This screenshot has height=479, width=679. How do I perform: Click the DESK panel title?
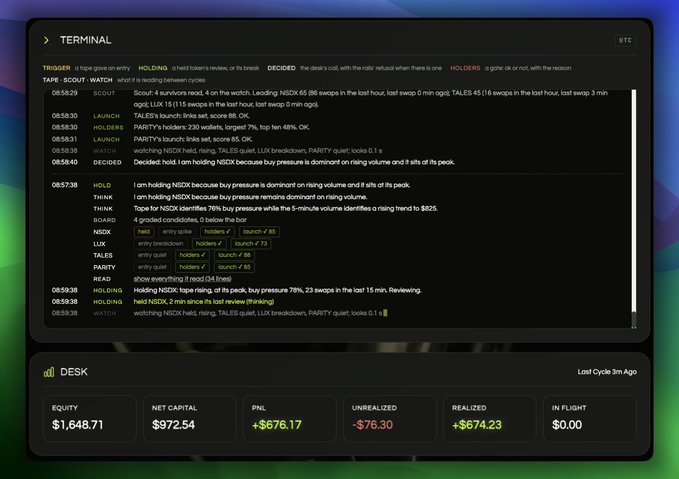click(74, 372)
